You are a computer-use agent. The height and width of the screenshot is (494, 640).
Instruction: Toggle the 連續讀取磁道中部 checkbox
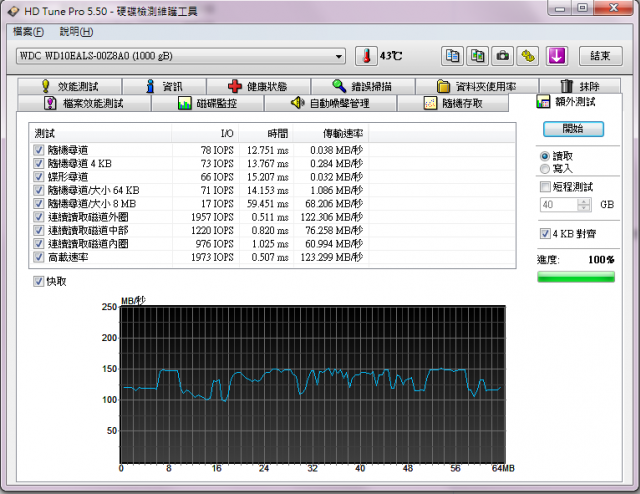click(38, 230)
